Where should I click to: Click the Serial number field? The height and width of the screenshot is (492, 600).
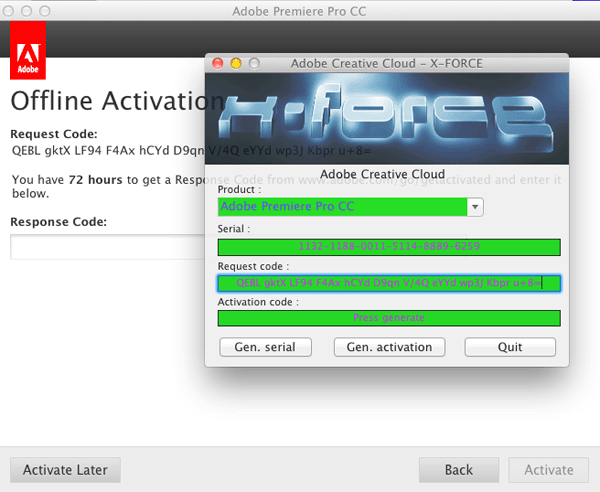[389, 247]
